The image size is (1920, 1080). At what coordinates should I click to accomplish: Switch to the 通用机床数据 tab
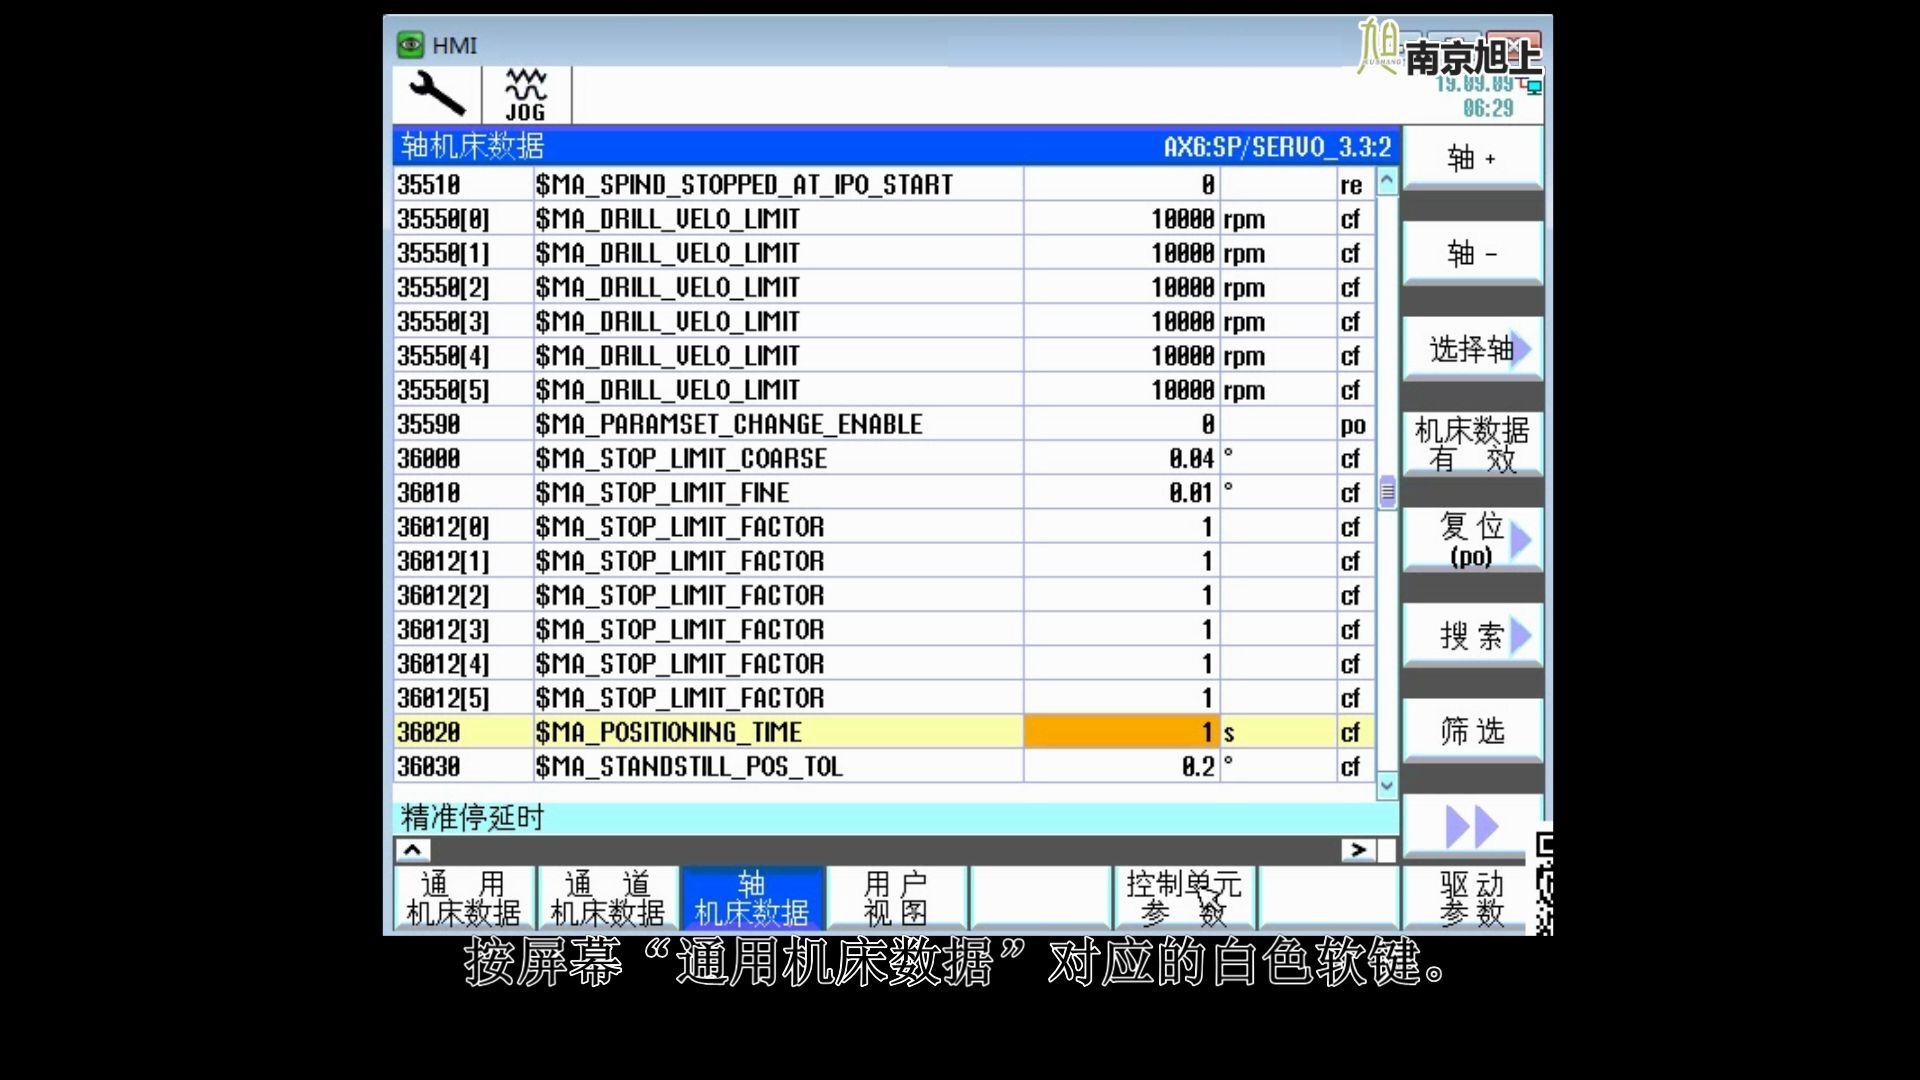464,898
